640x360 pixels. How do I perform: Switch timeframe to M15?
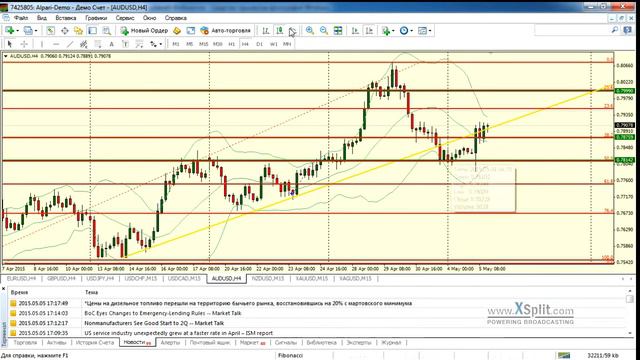(x=203, y=44)
